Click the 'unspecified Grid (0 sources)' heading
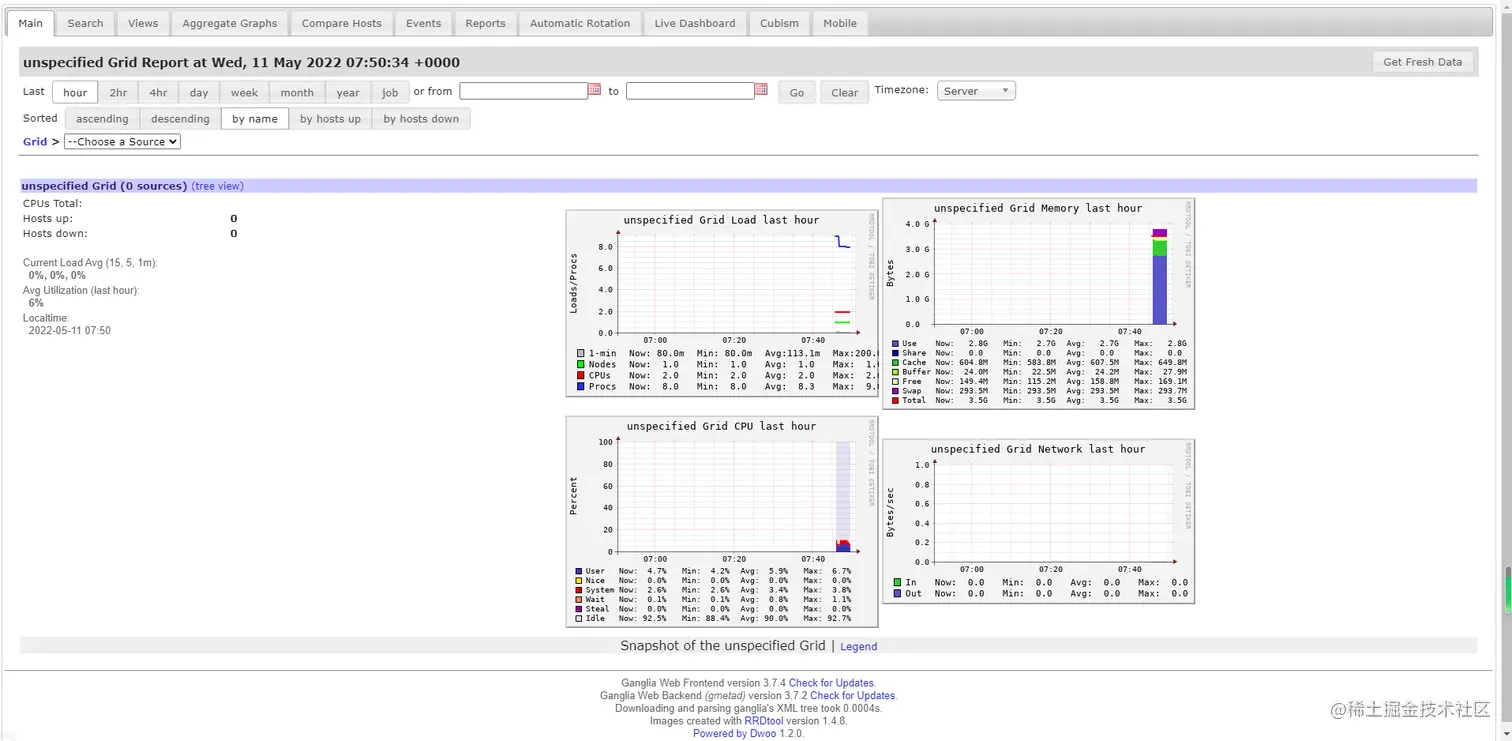1512x741 pixels. pos(104,186)
